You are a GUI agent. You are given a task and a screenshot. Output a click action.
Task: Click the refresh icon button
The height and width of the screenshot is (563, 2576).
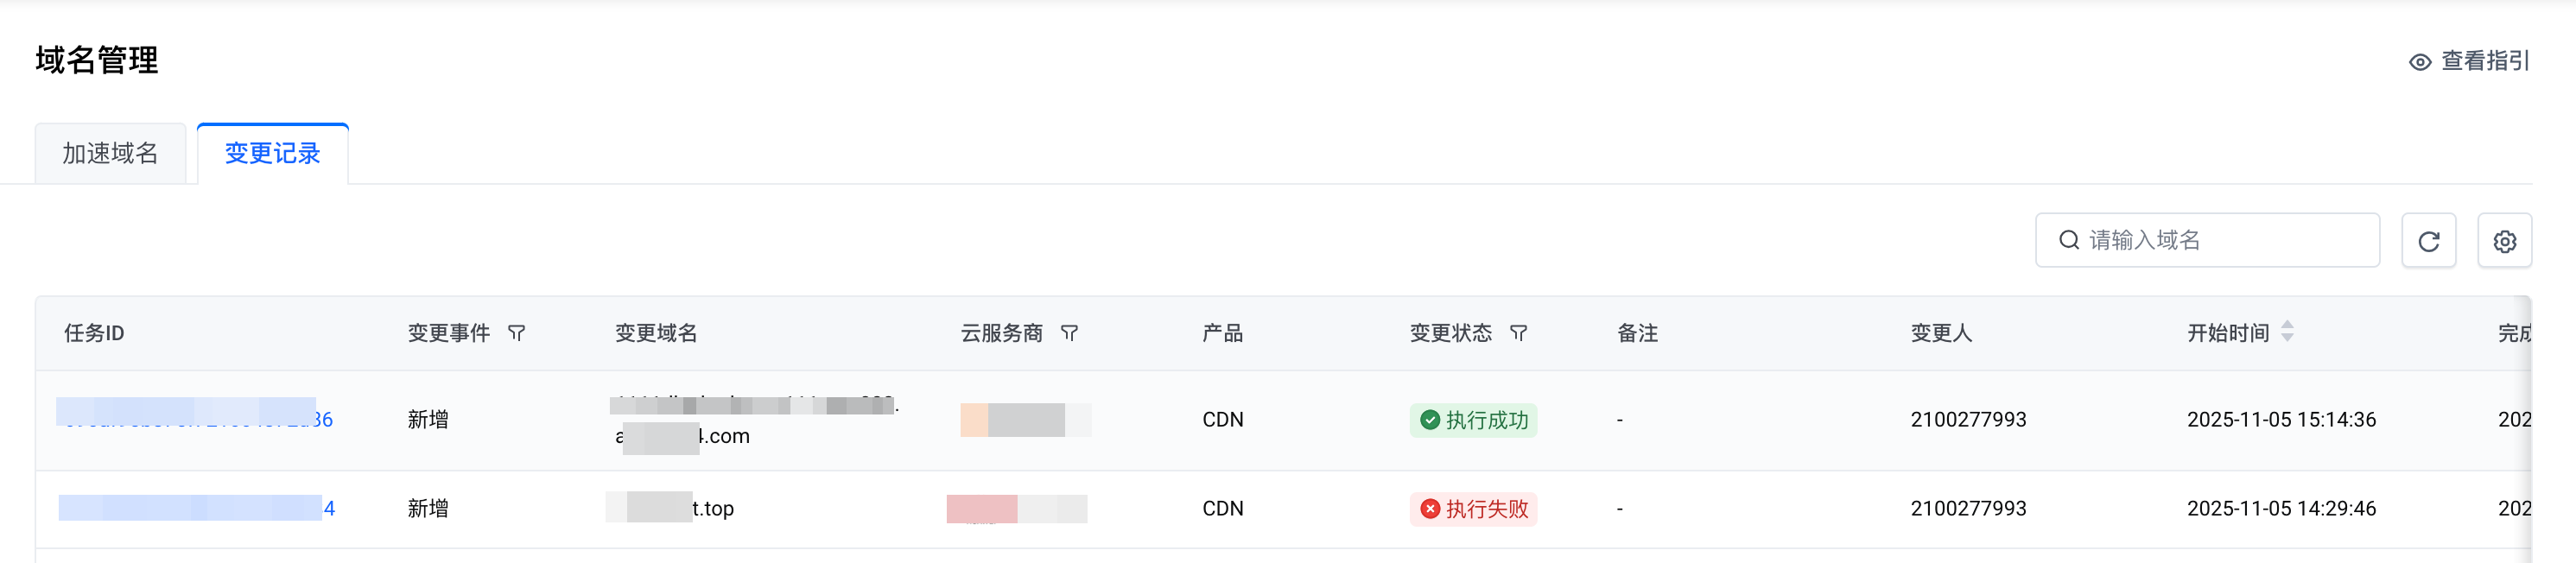pos(2428,241)
